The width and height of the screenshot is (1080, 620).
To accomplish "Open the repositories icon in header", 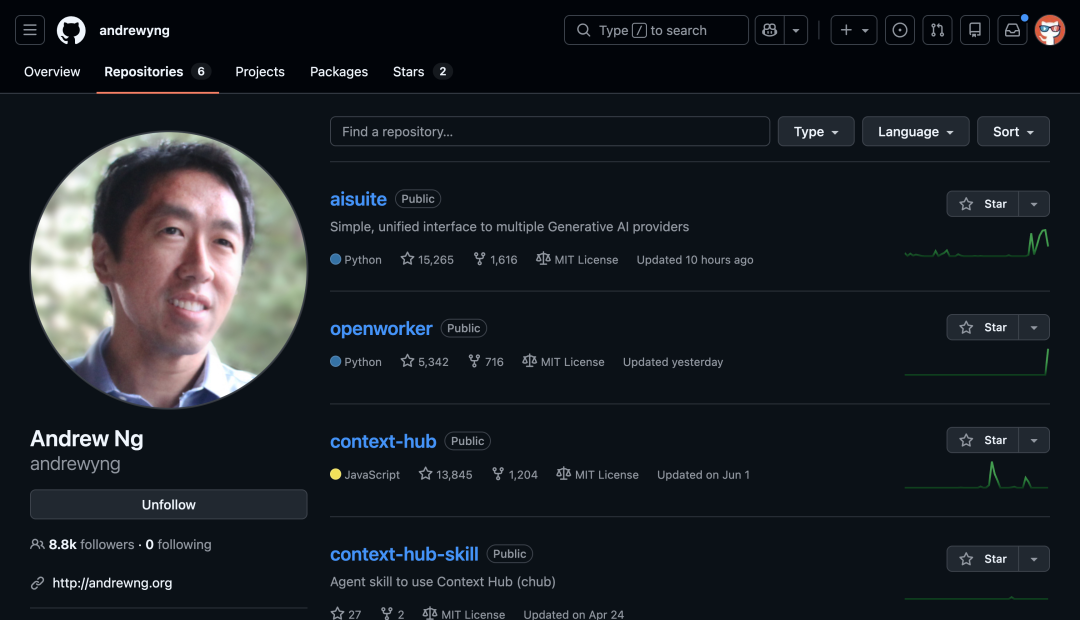I will (975, 30).
